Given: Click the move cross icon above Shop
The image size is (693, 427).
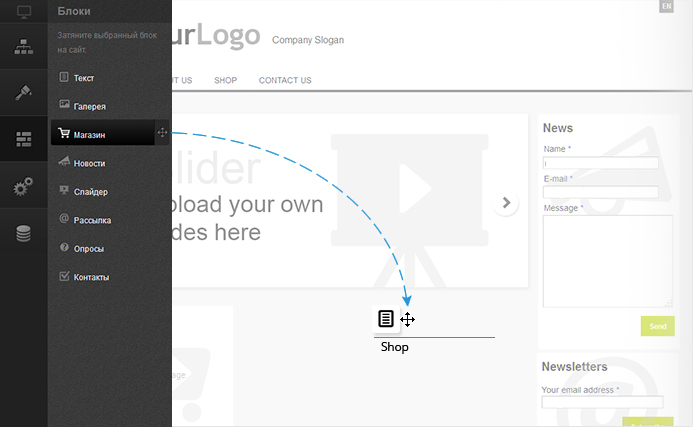Looking at the screenshot, I should pos(407,319).
